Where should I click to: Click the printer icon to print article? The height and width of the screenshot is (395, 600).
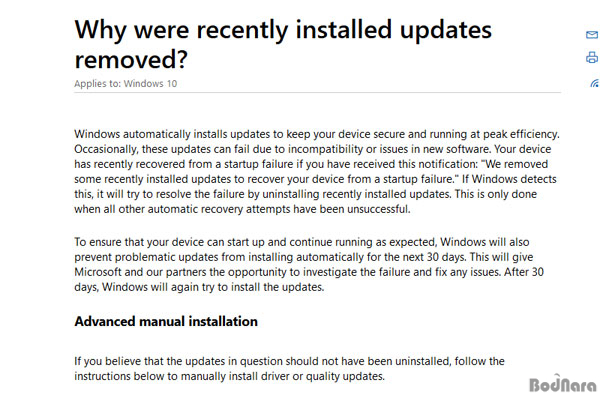pyautogui.click(x=592, y=57)
